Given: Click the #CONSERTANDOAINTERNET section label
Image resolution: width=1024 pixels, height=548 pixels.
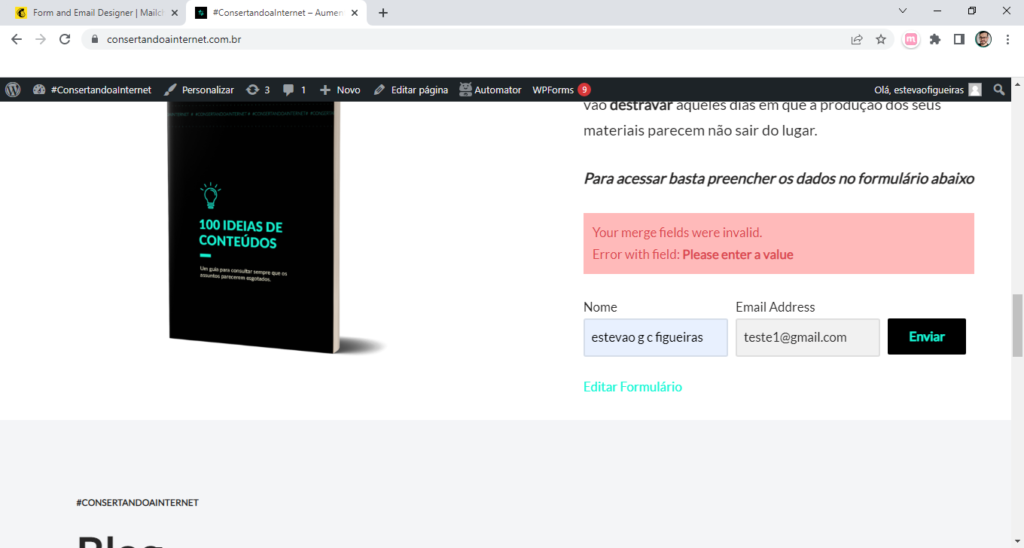Looking at the screenshot, I should pos(137,502).
